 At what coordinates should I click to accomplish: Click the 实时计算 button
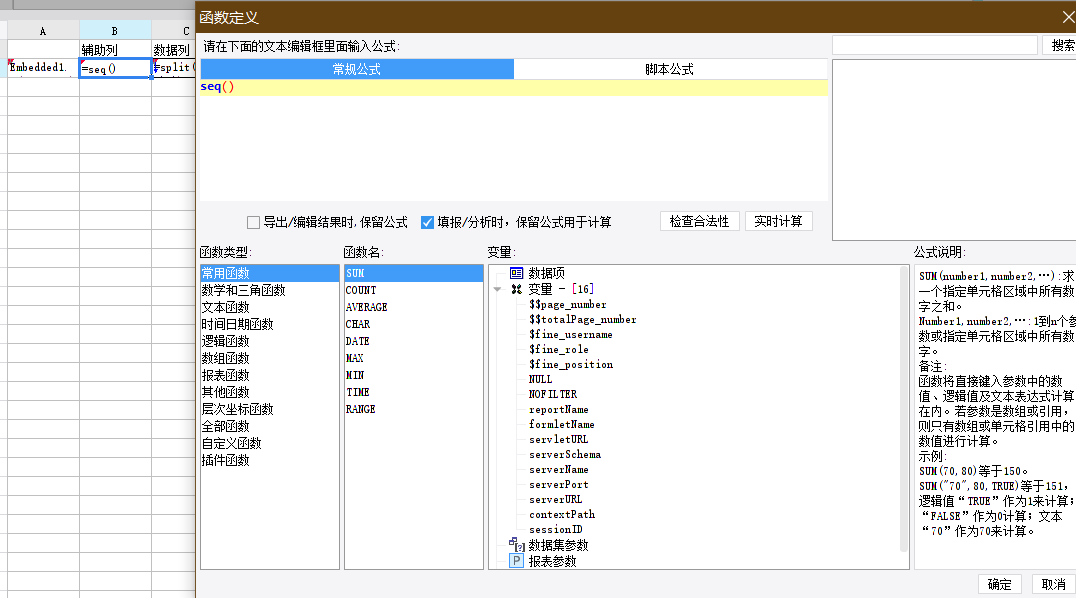778,221
